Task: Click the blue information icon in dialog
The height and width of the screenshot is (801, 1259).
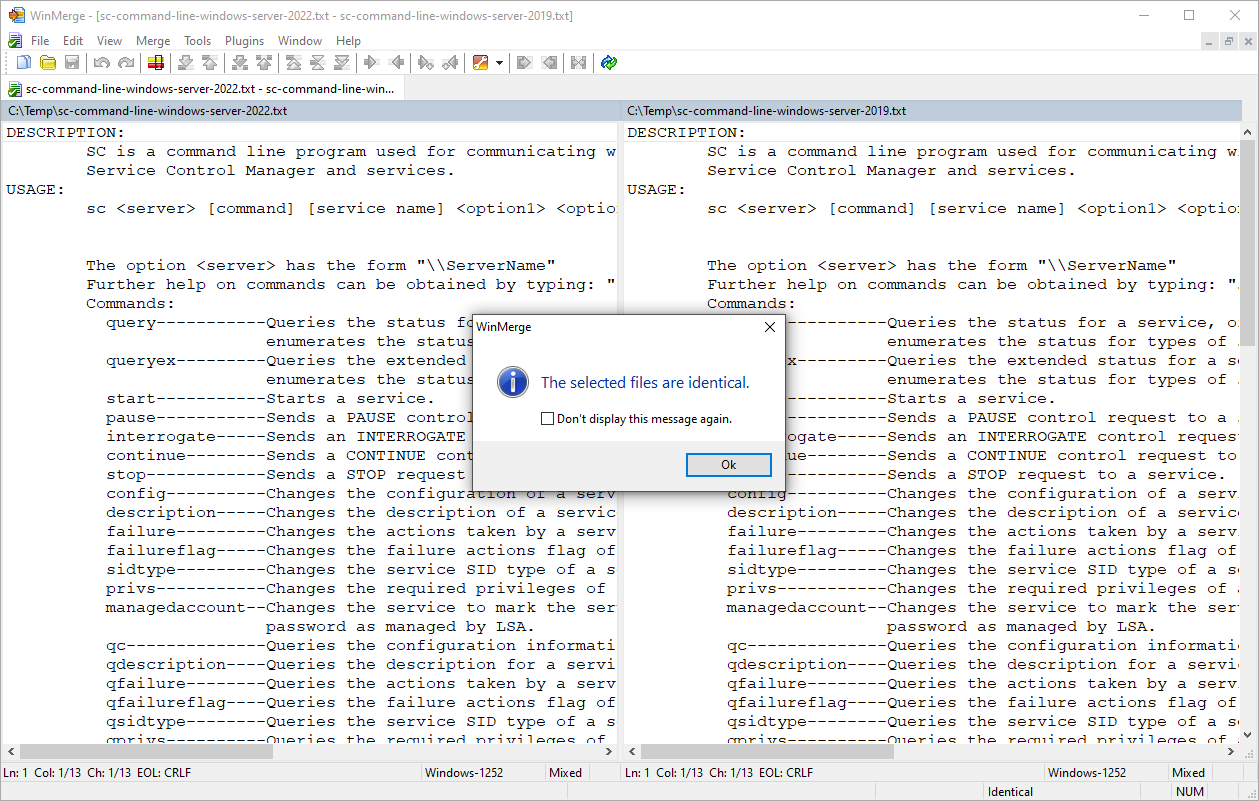Action: 513,382
